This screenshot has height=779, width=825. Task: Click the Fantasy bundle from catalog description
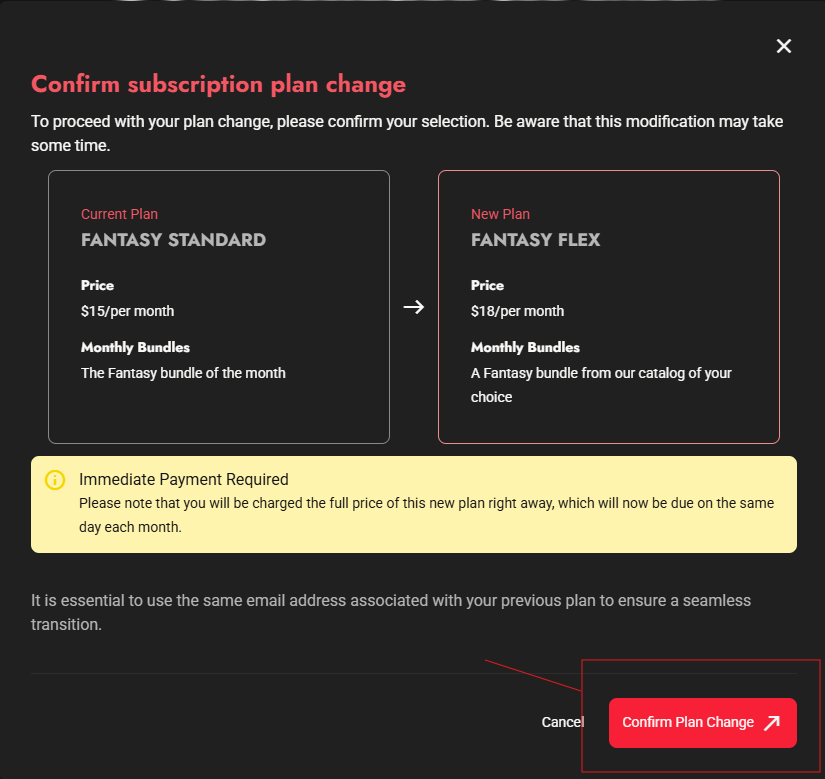pyautogui.click(x=600, y=384)
